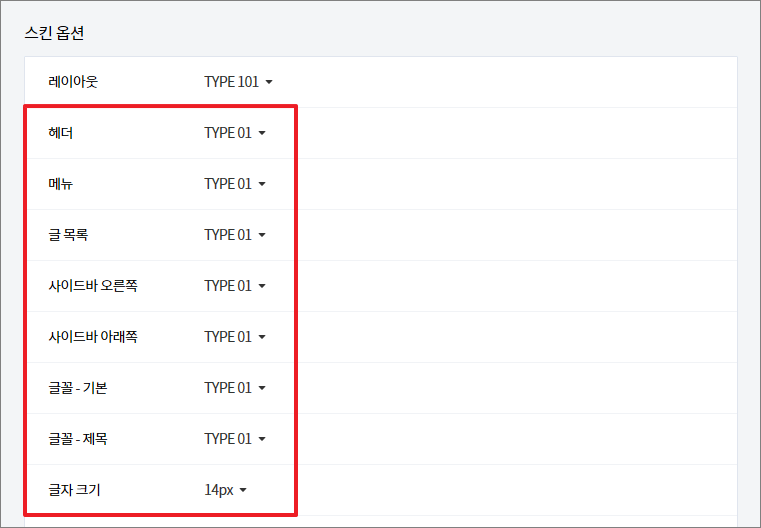This screenshot has width=761, height=528.
Task: Open the 메뉴 TYPE 01 dropdown
Action: (235, 184)
